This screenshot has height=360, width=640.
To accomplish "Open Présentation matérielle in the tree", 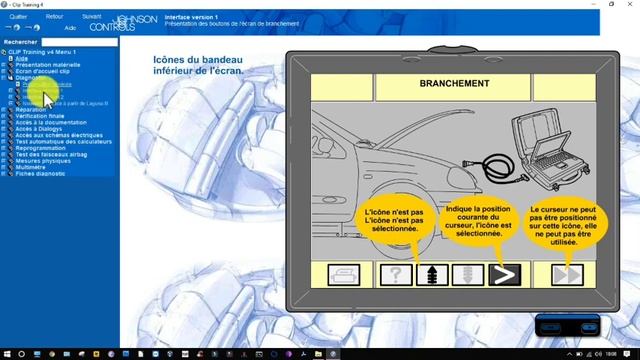I will tap(48, 65).
